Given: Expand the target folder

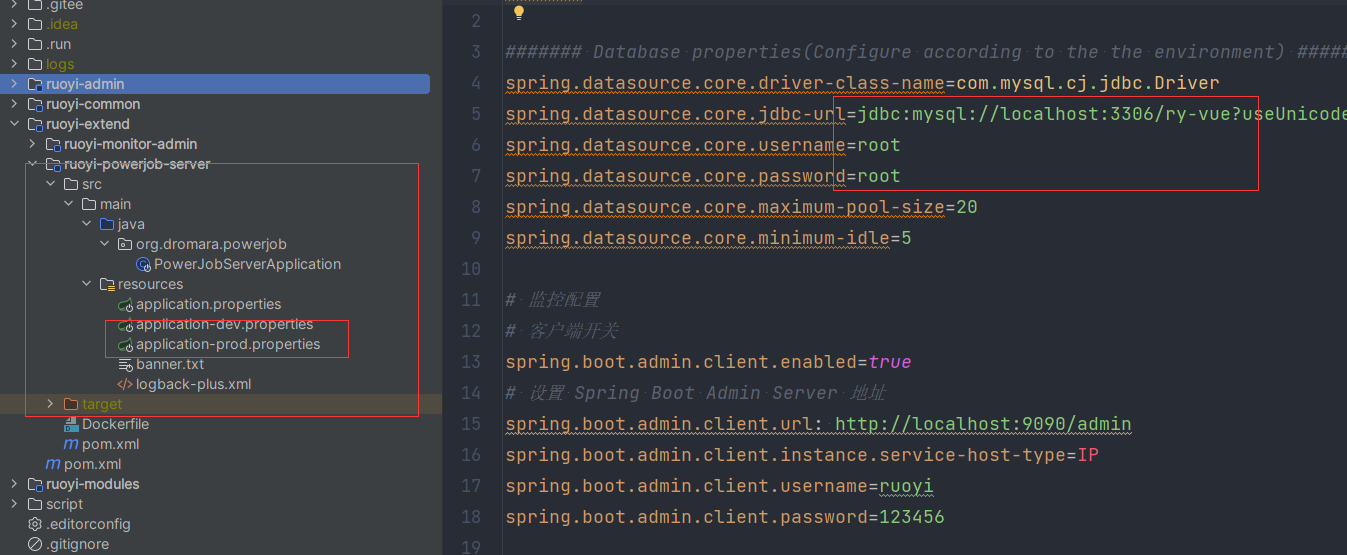Looking at the screenshot, I should pos(50,404).
